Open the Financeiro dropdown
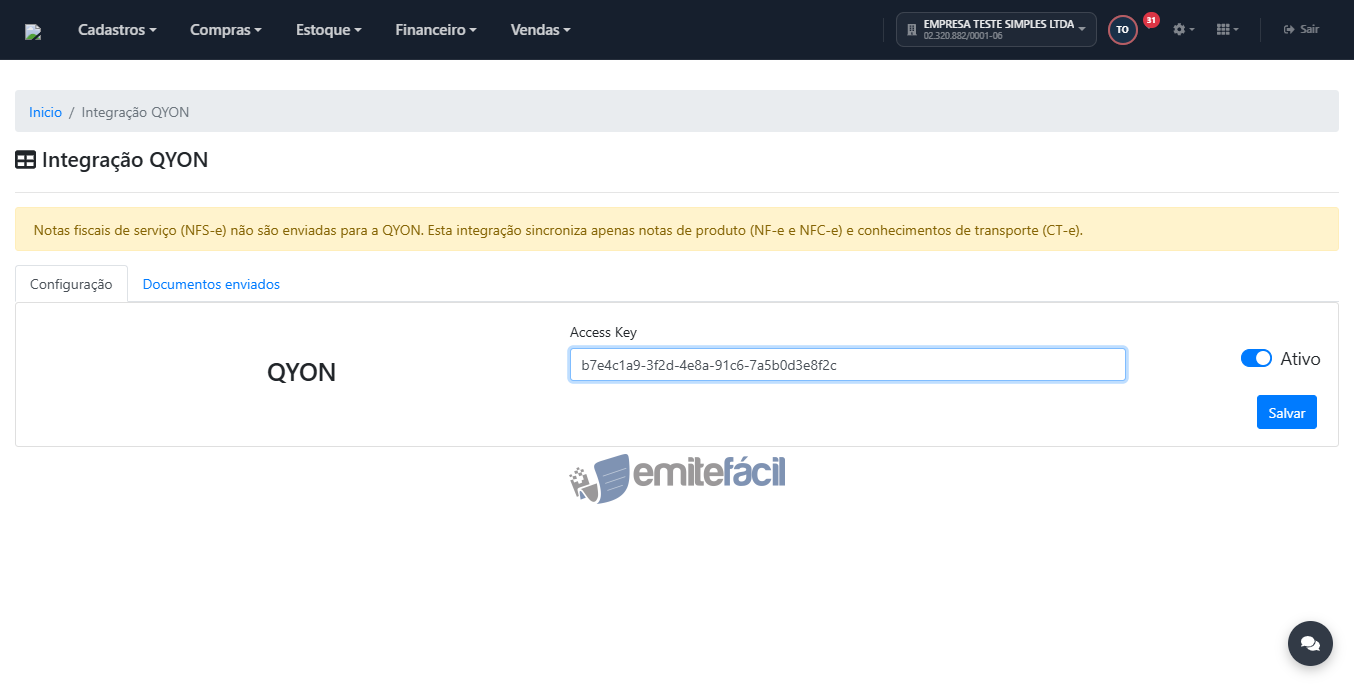The width and height of the screenshot is (1354, 687). 436,30
